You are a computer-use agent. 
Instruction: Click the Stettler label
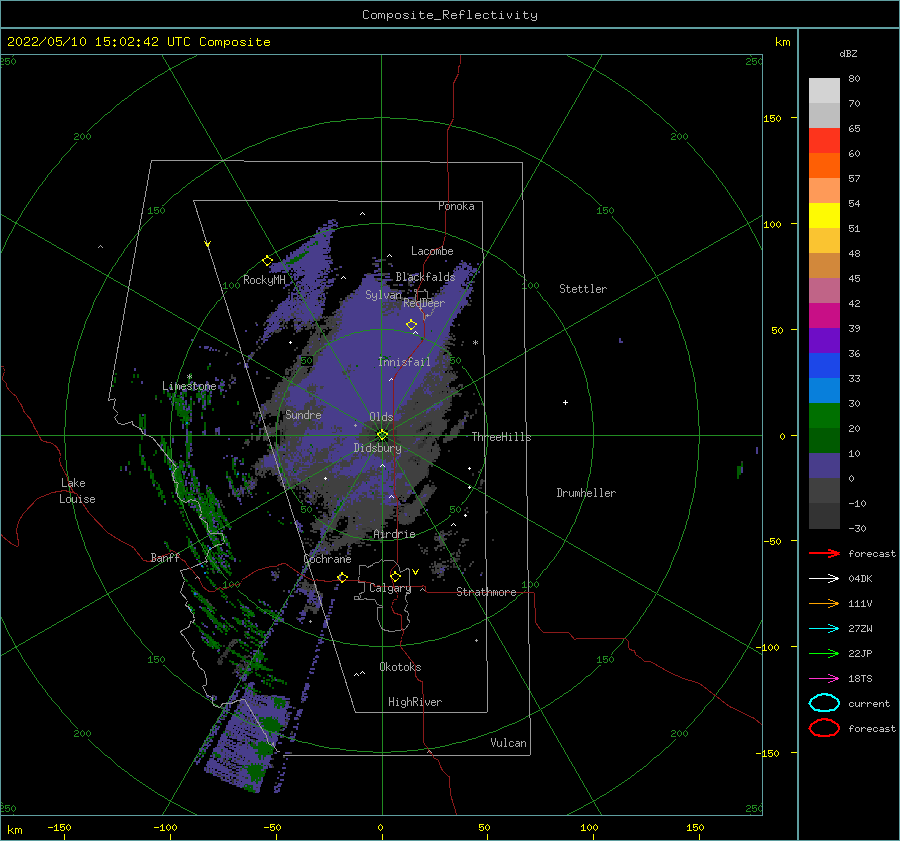coord(583,289)
